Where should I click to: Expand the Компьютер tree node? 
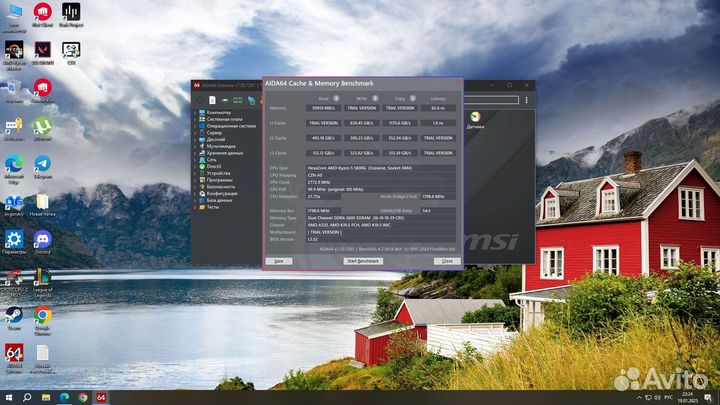(195, 112)
